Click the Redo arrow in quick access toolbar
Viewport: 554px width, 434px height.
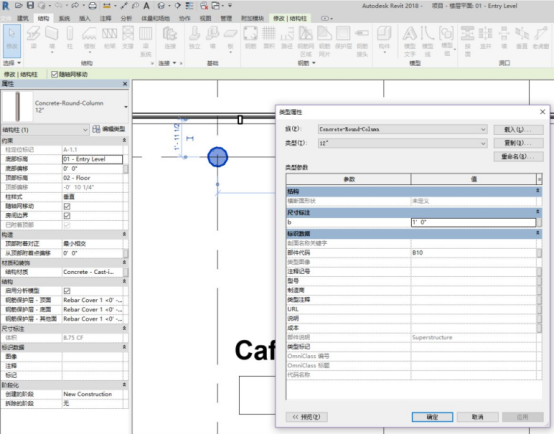(x=75, y=6)
